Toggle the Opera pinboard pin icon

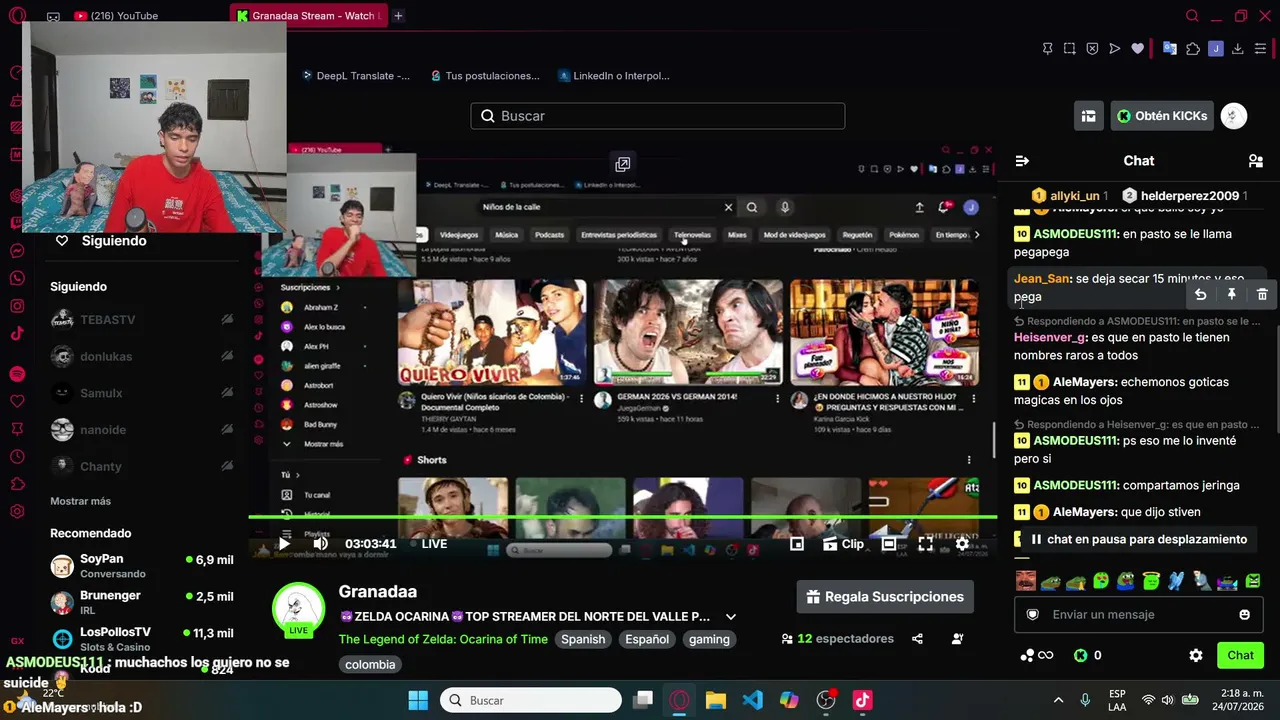tap(1047, 48)
